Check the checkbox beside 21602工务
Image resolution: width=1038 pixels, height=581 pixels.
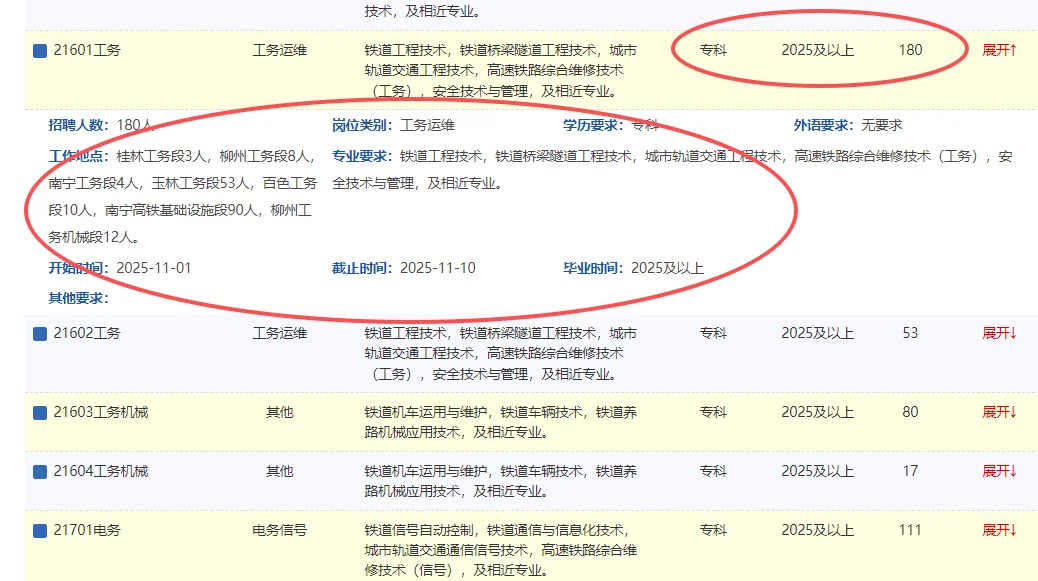pyautogui.click(x=38, y=331)
